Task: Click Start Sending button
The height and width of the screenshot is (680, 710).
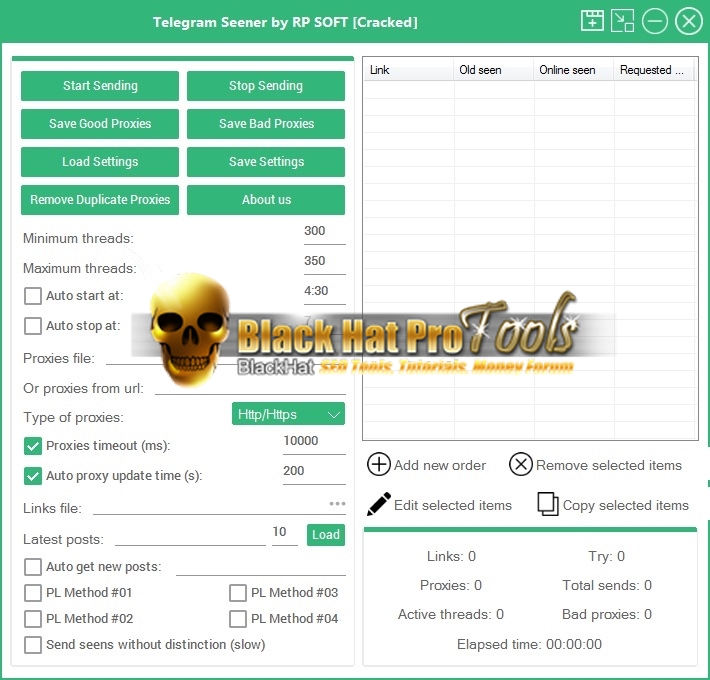Action: pyautogui.click(x=100, y=86)
